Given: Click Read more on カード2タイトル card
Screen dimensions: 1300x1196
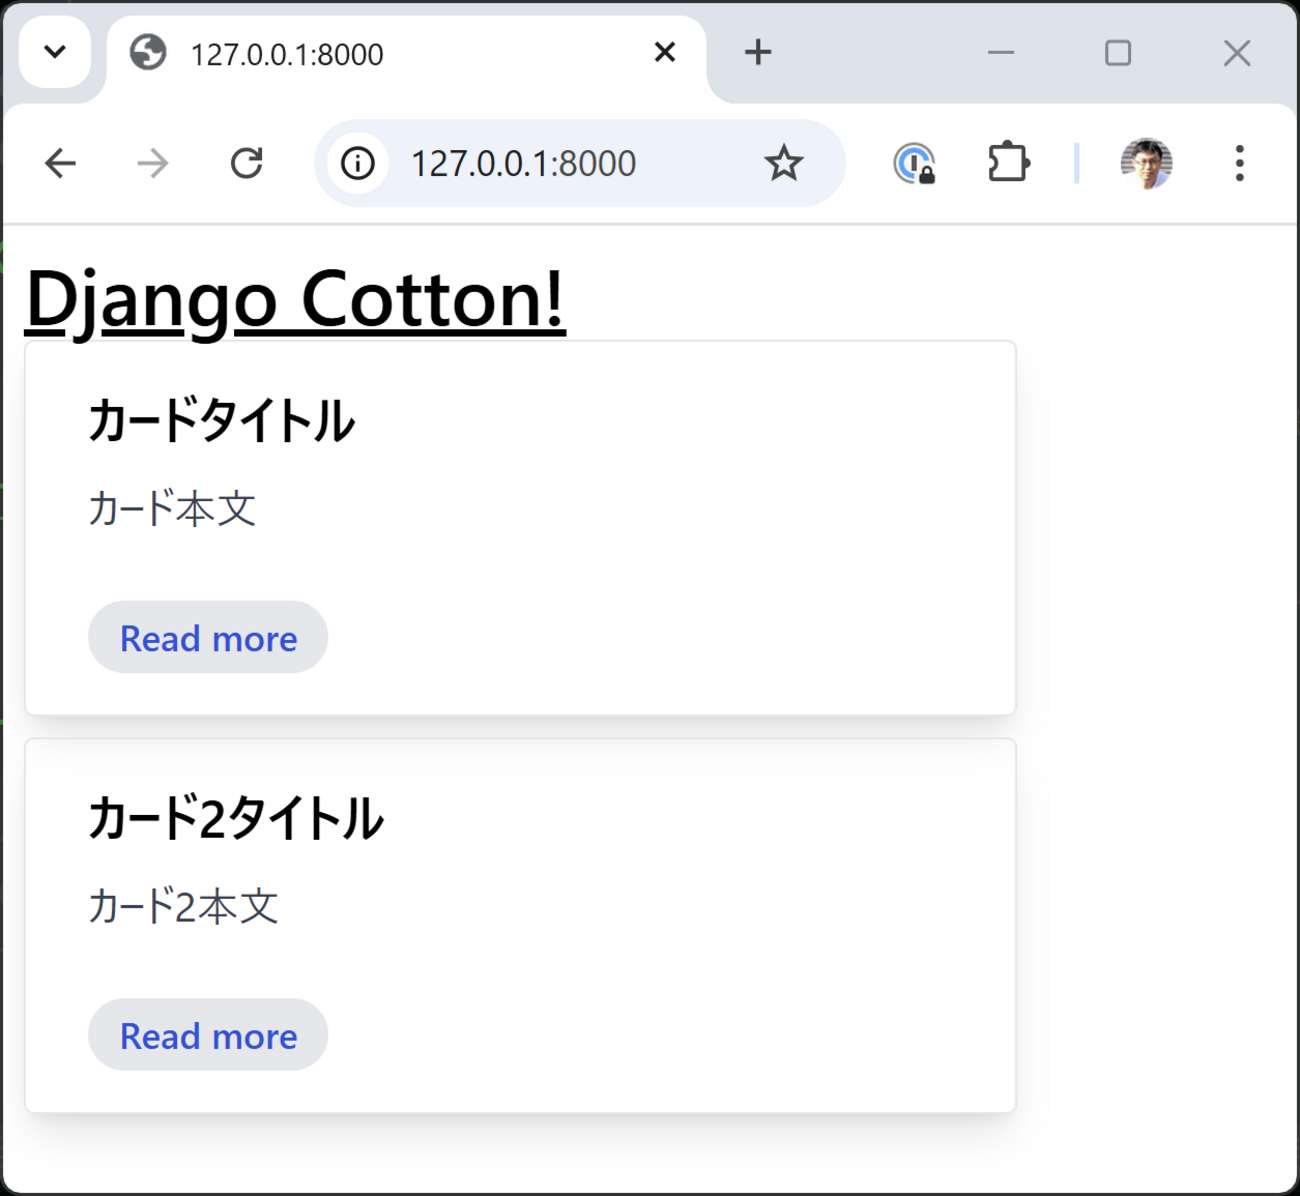Looking at the screenshot, I should coord(208,1036).
